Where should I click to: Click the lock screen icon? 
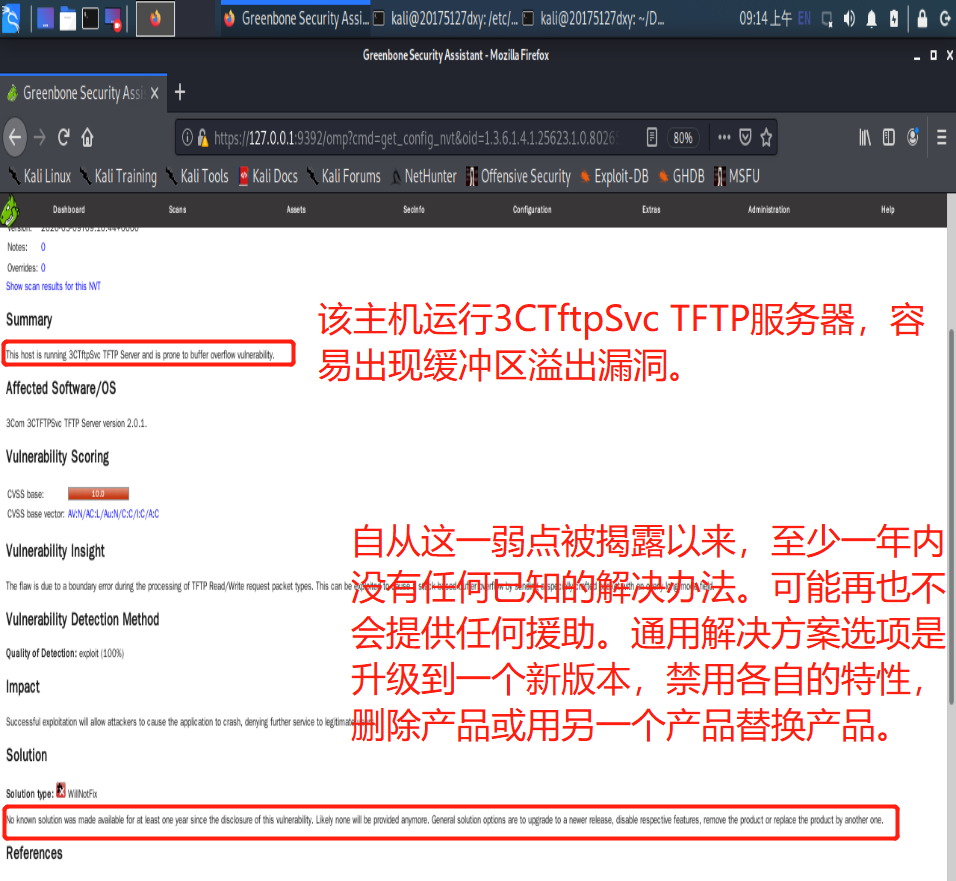(x=922, y=19)
